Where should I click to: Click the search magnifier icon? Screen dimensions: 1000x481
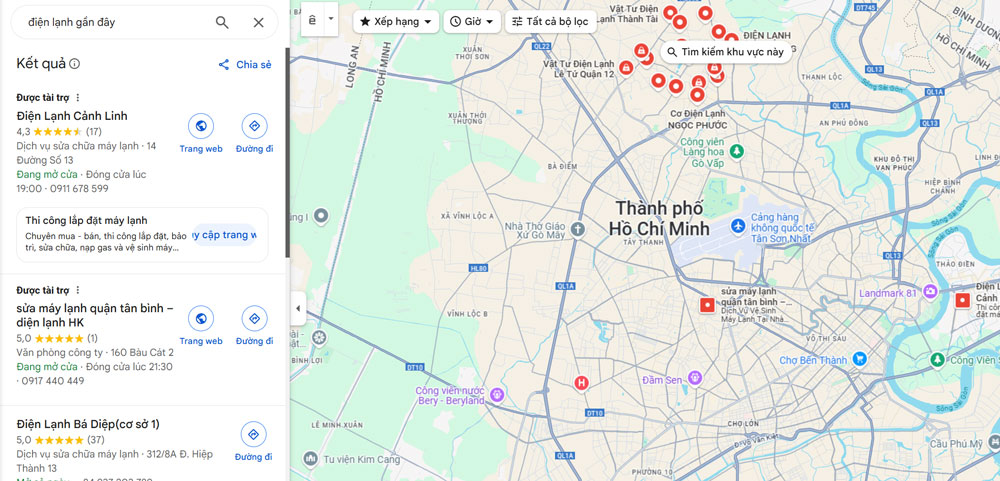pyautogui.click(x=222, y=22)
